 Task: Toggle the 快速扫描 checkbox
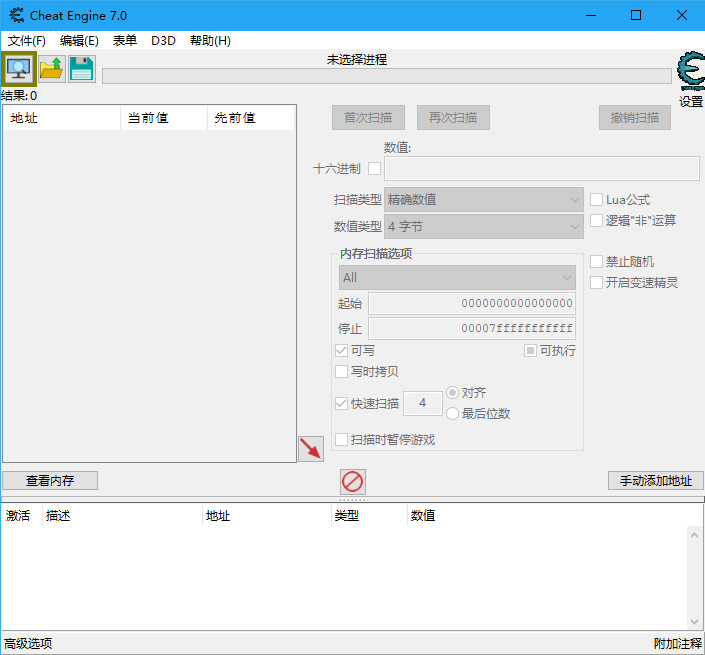coord(341,403)
